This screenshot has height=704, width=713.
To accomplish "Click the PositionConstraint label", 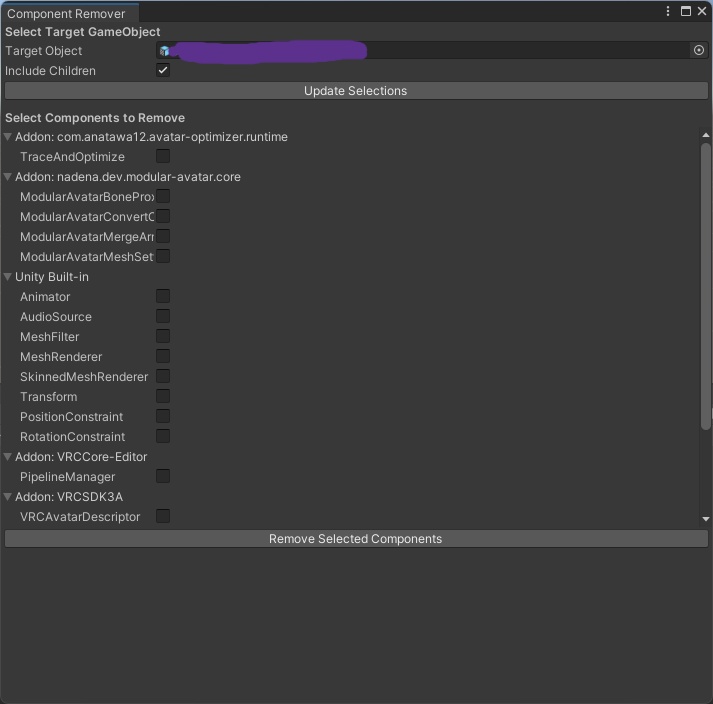I will pyautogui.click(x=71, y=417).
